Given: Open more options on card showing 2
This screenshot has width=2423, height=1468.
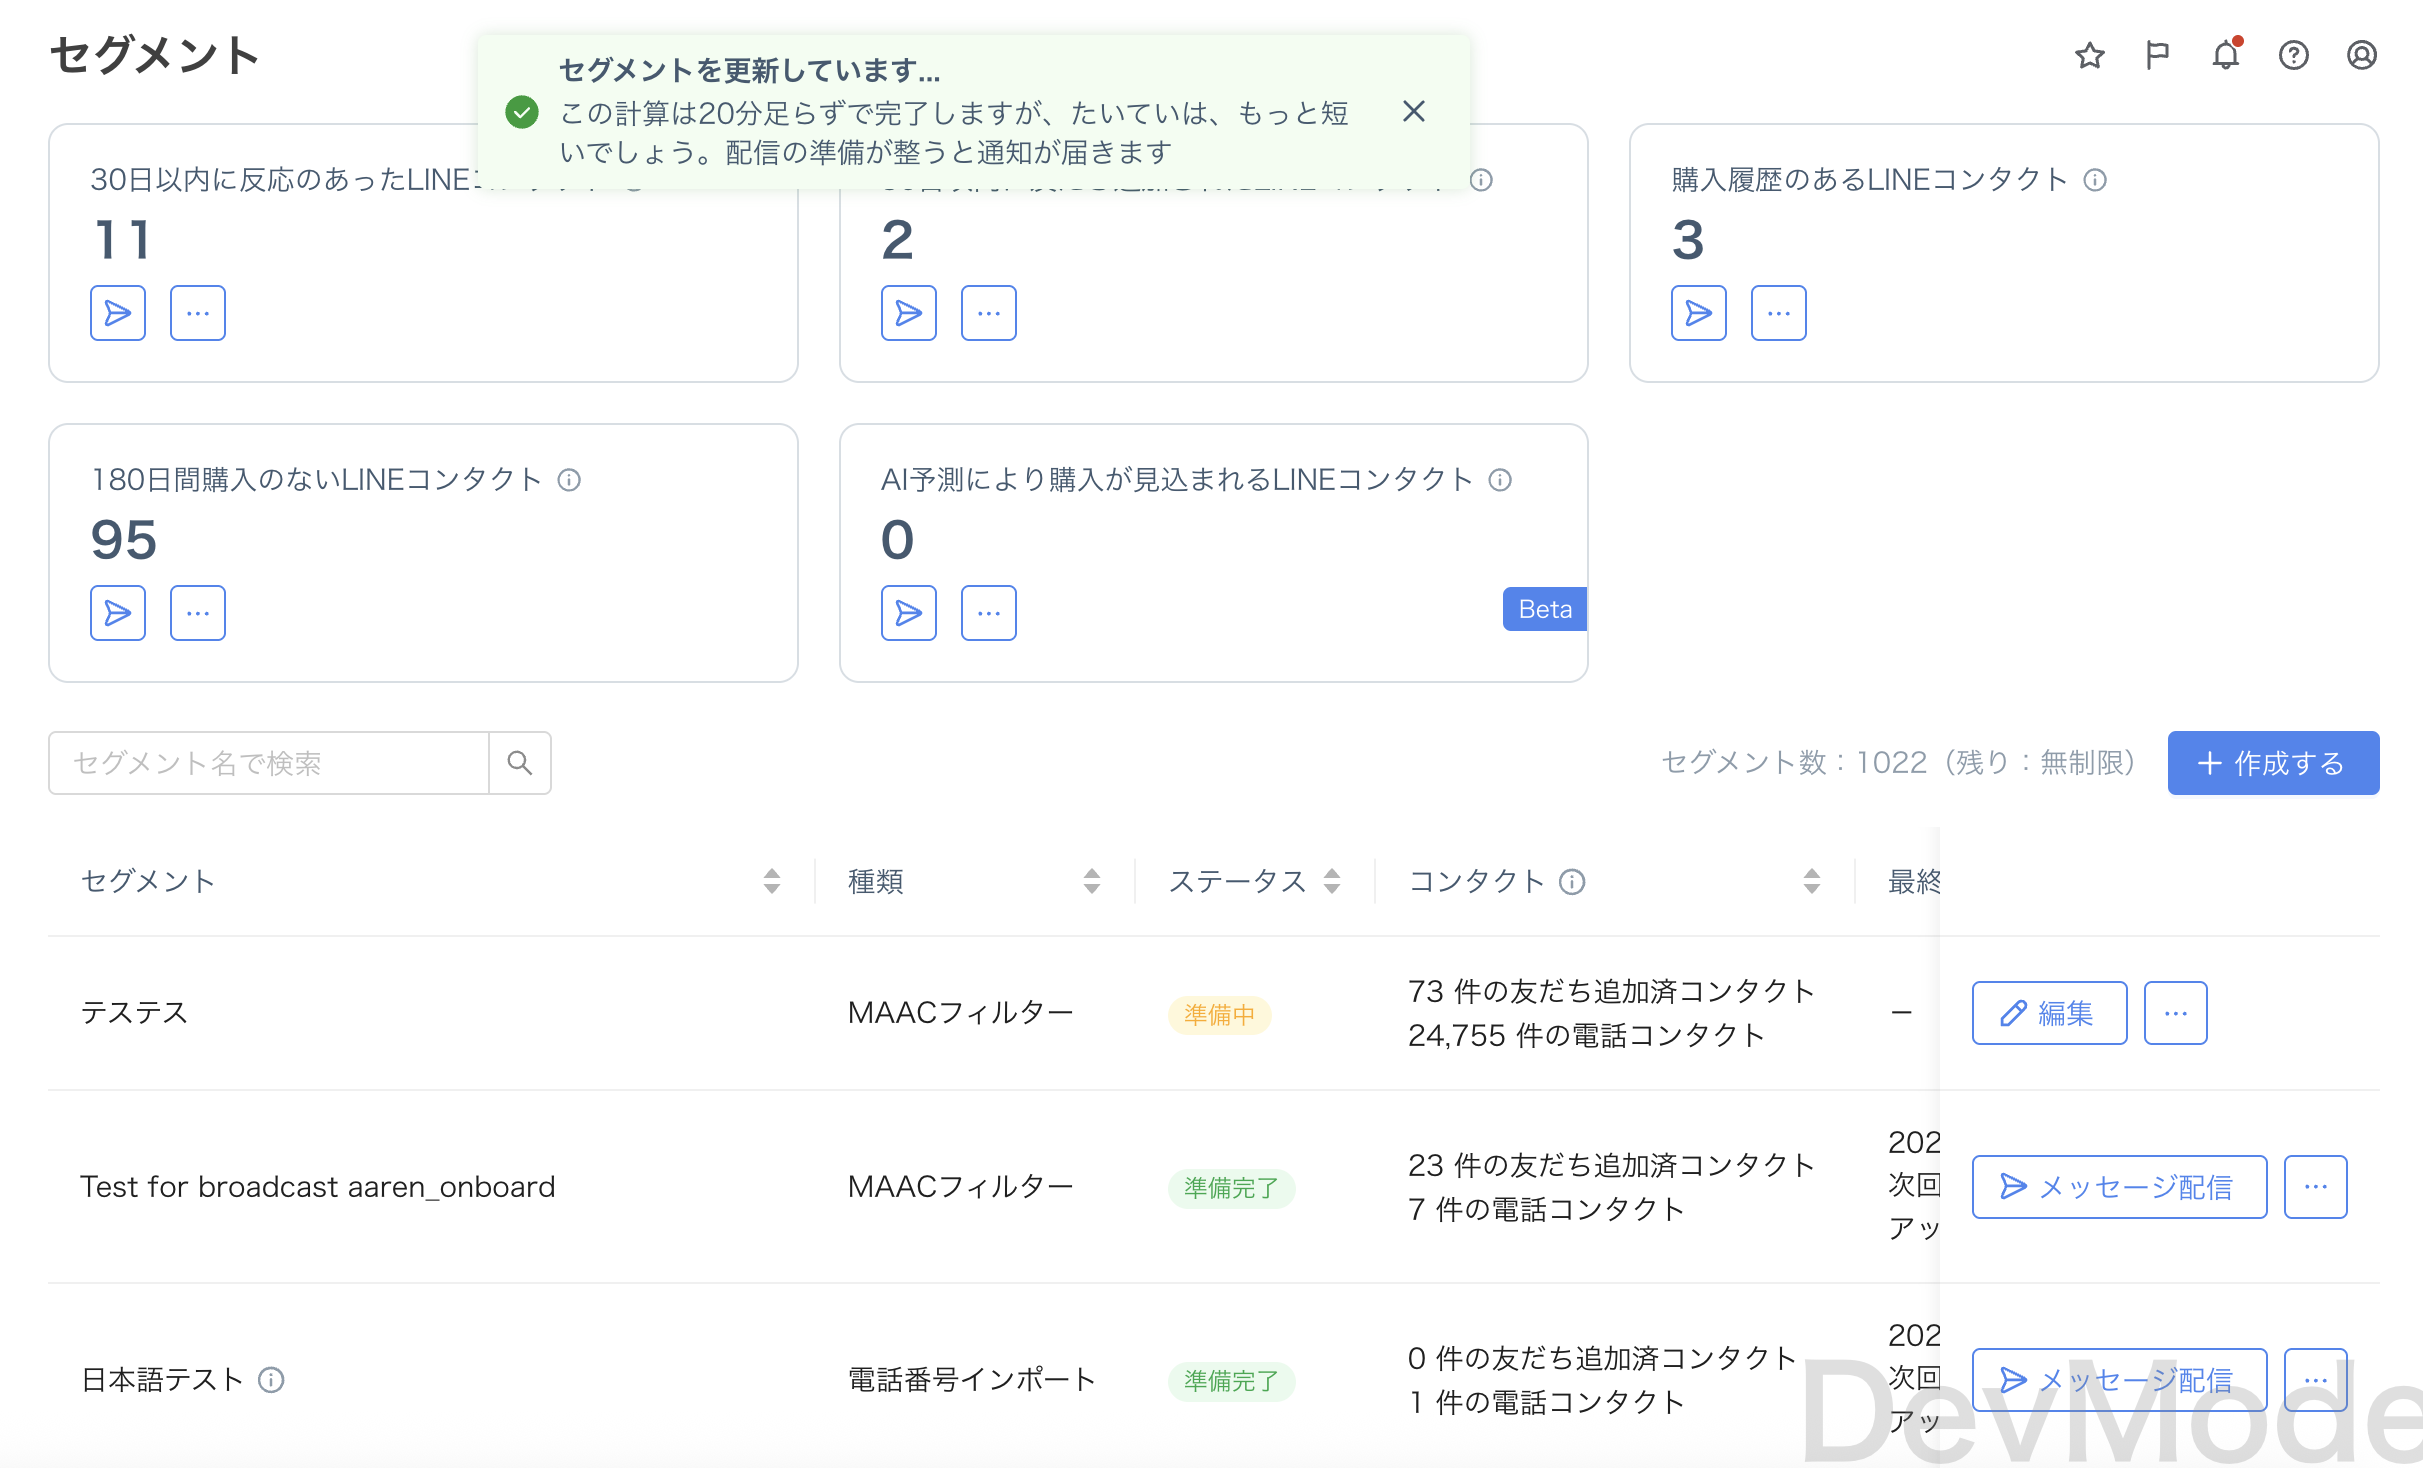Looking at the screenshot, I should 988,313.
